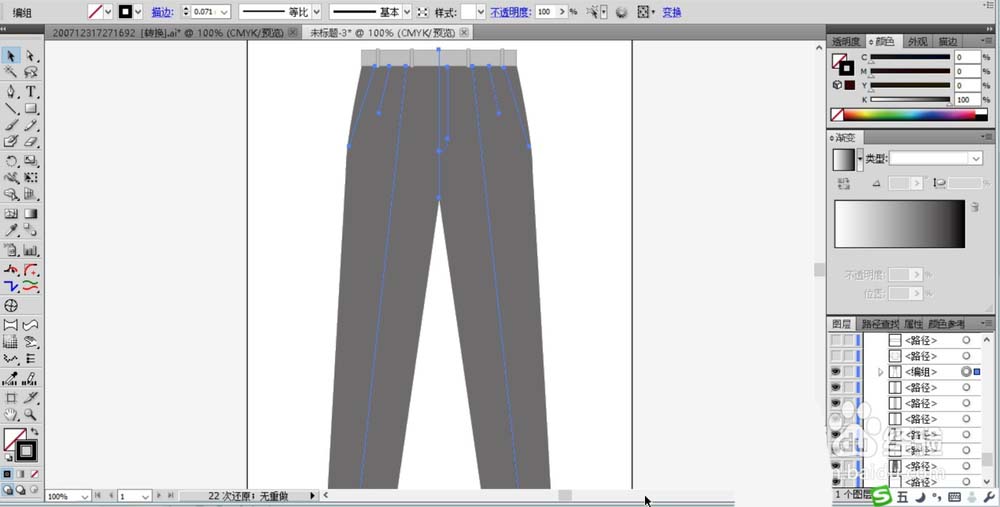Click the Default Fill and Stroke icon
Image resolution: width=1000 pixels, height=507 pixels.
point(8,457)
